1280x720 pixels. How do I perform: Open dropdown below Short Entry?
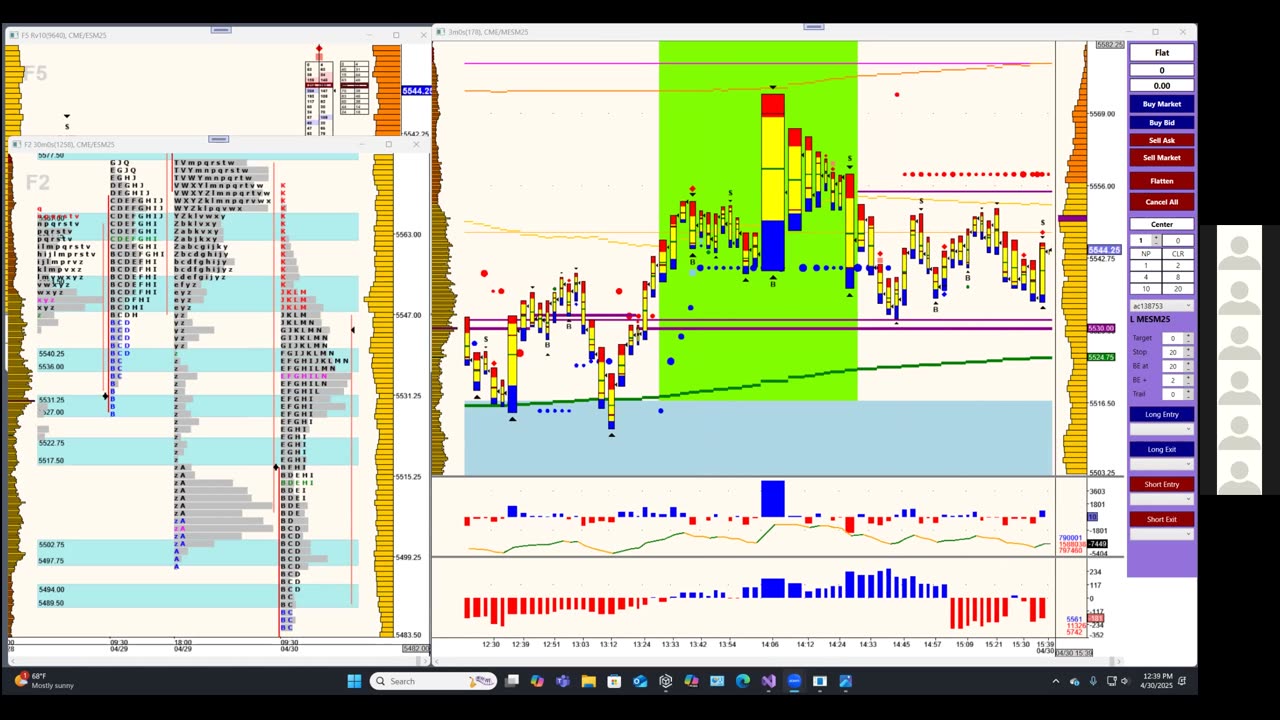(x=1161, y=499)
